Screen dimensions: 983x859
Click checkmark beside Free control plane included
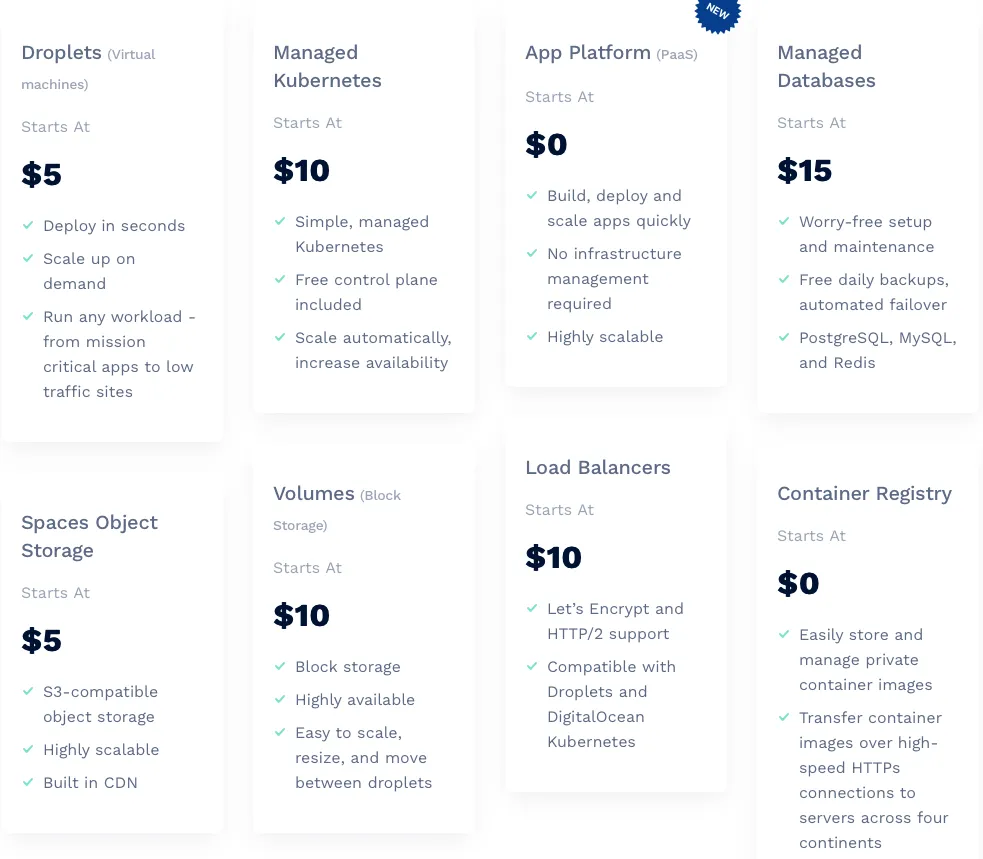[280, 279]
